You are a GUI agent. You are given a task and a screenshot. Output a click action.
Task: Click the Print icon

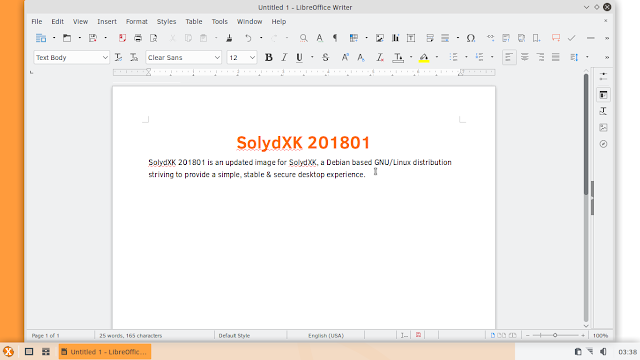pos(138,38)
